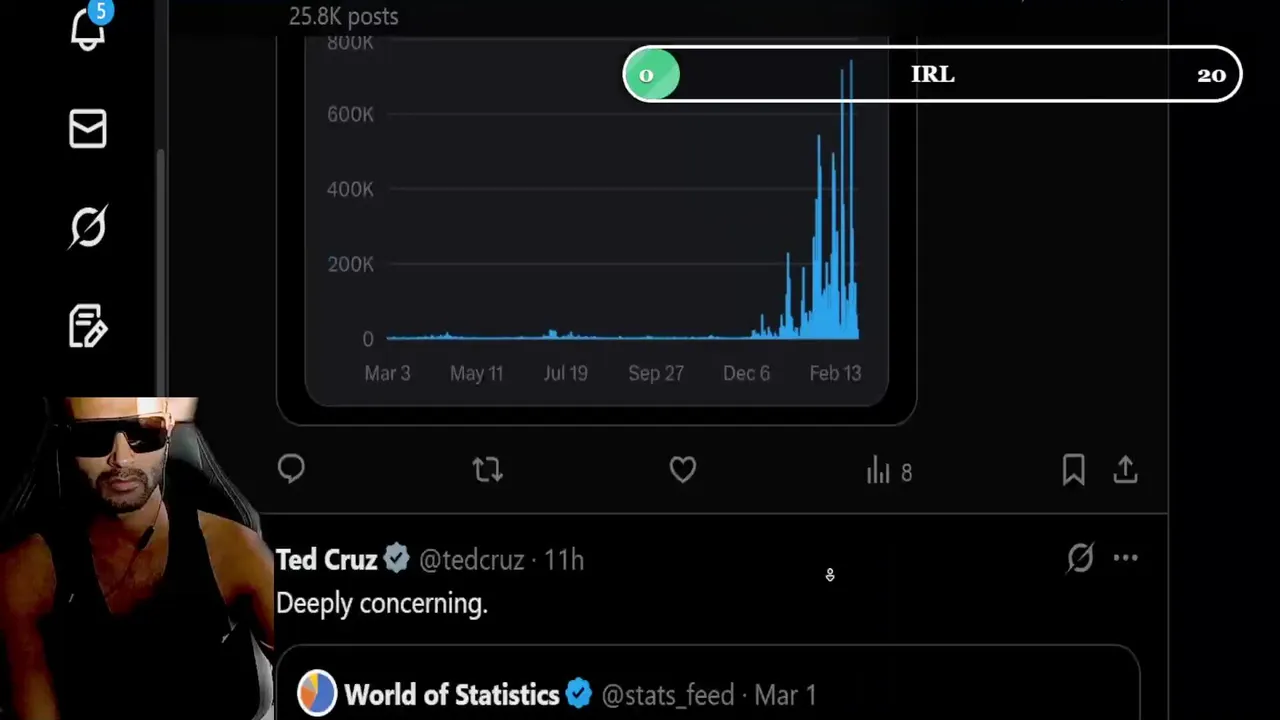The width and height of the screenshot is (1280, 720).
Task: Open the World of Statistics quoted account
Action: tap(451, 695)
